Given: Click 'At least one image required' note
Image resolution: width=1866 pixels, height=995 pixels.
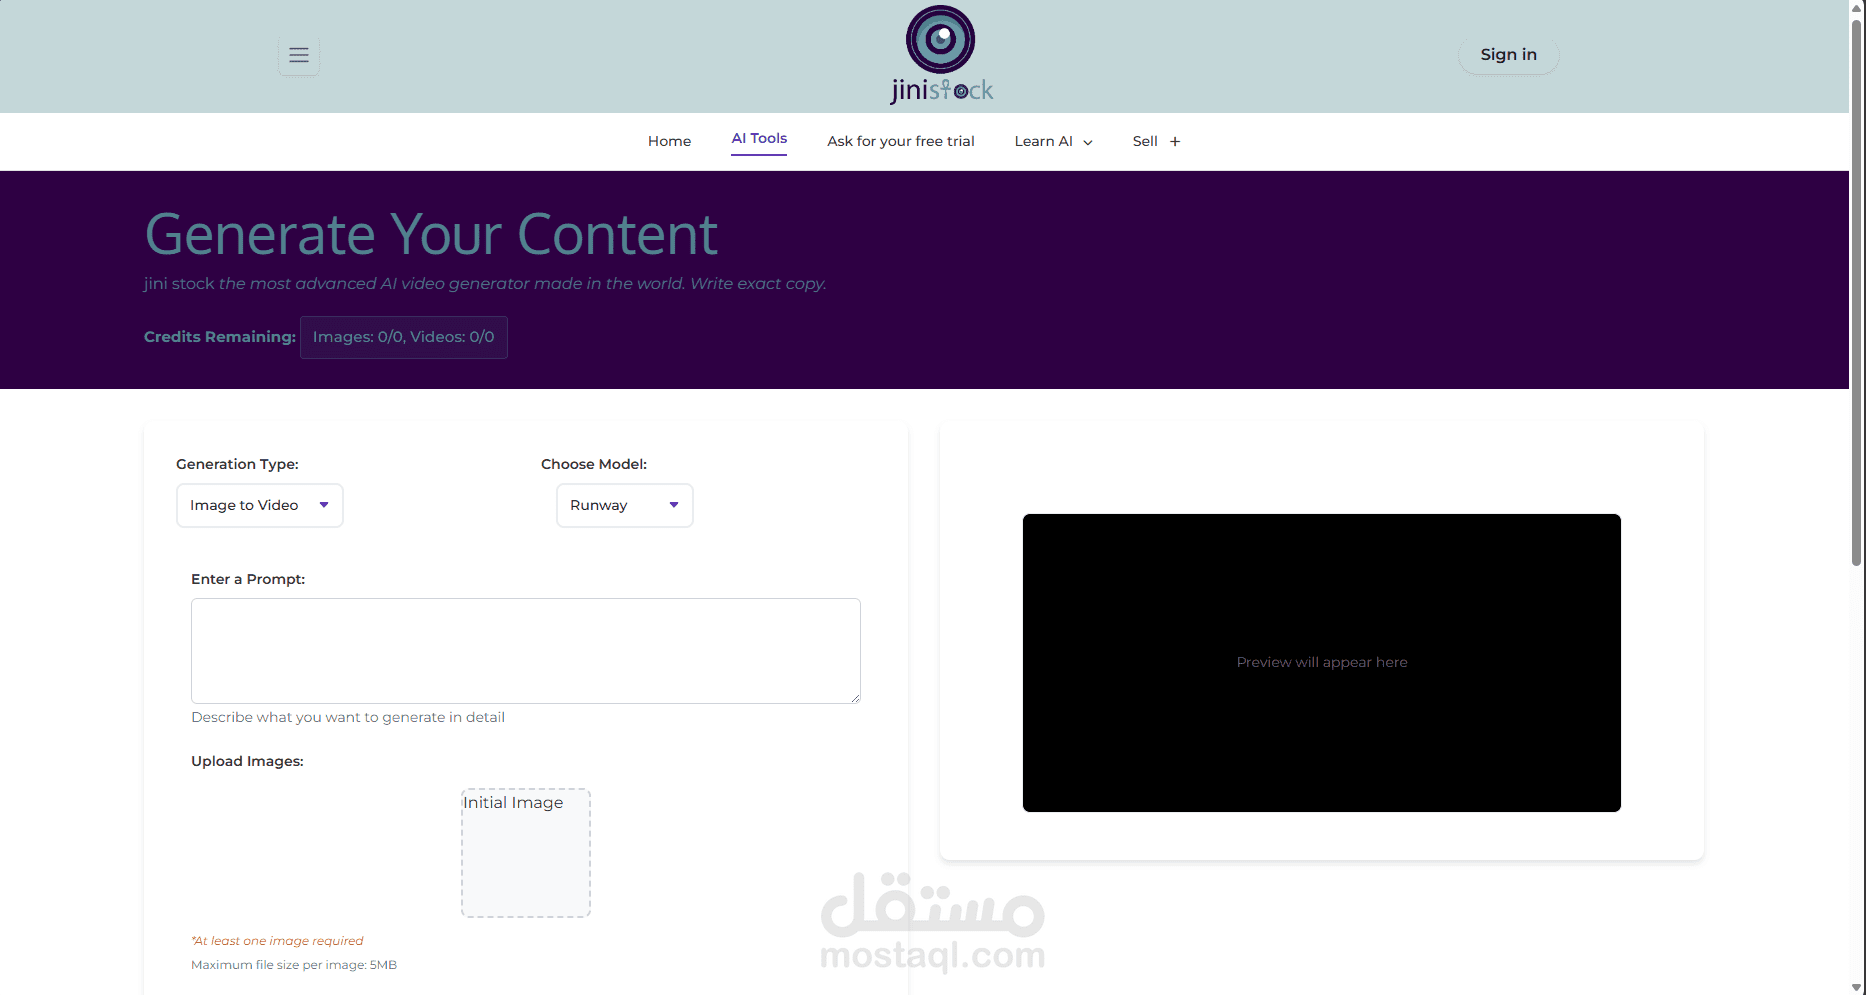Looking at the screenshot, I should click(277, 941).
